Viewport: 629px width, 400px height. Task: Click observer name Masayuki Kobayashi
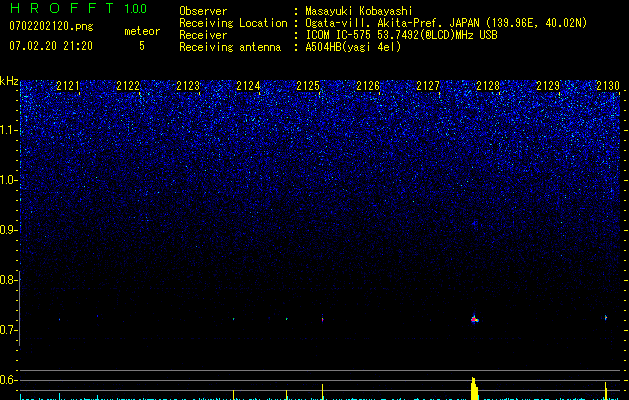pyautogui.click(x=358, y=11)
